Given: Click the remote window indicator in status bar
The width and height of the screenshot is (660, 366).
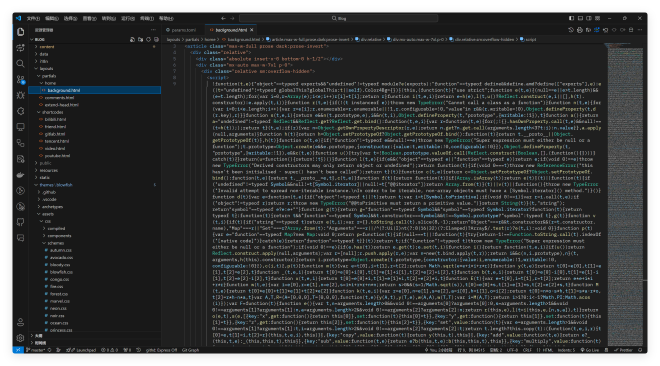Looking at the screenshot, I should pyautogui.click(x=18, y=350).
